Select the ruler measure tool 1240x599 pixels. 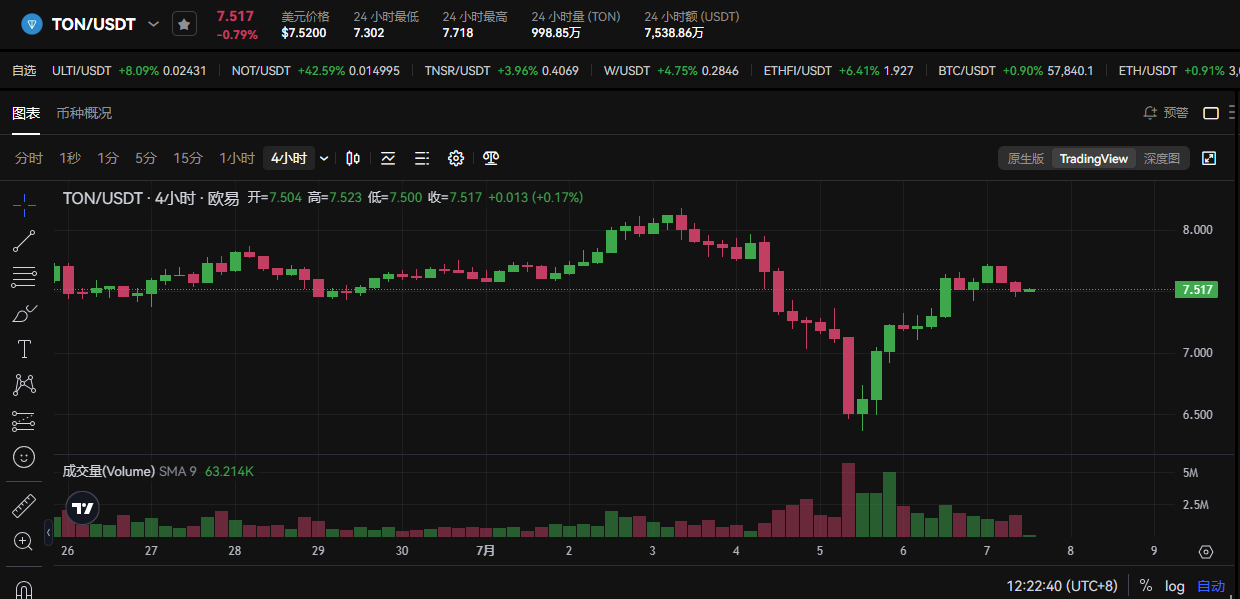tap(24, 505)
